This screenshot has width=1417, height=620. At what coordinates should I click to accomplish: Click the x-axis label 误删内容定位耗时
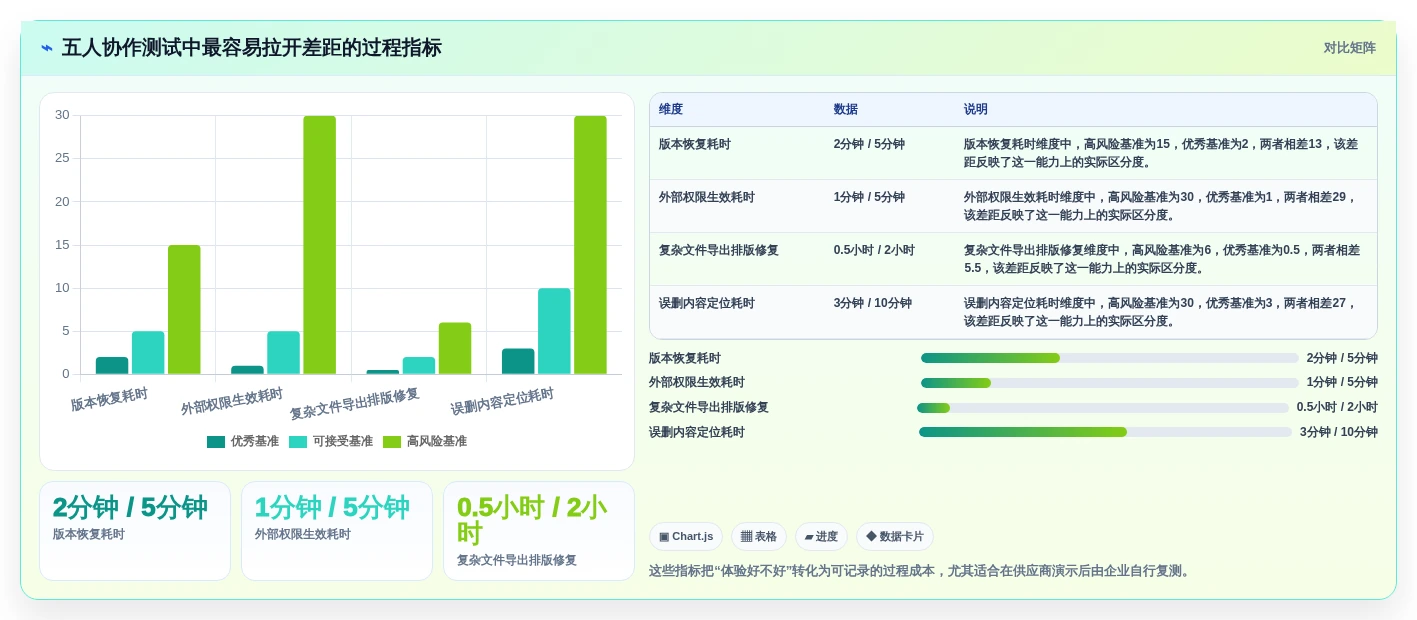coord(502,401)
